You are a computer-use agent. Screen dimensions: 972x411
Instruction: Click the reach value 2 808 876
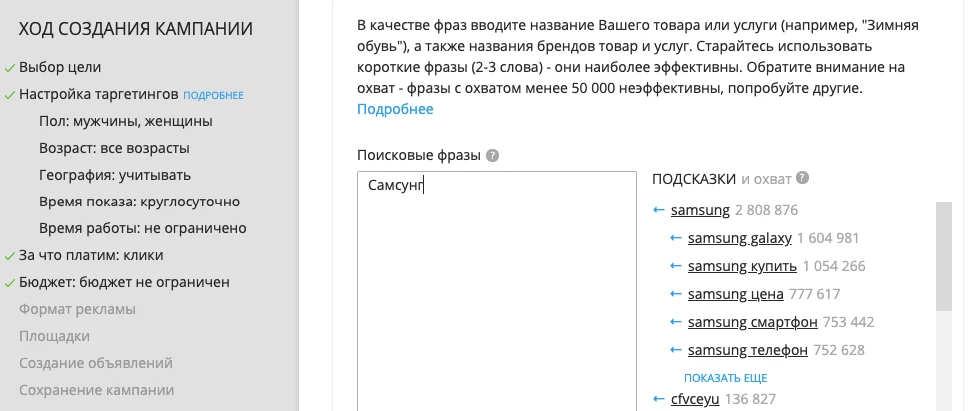(766, 210)
